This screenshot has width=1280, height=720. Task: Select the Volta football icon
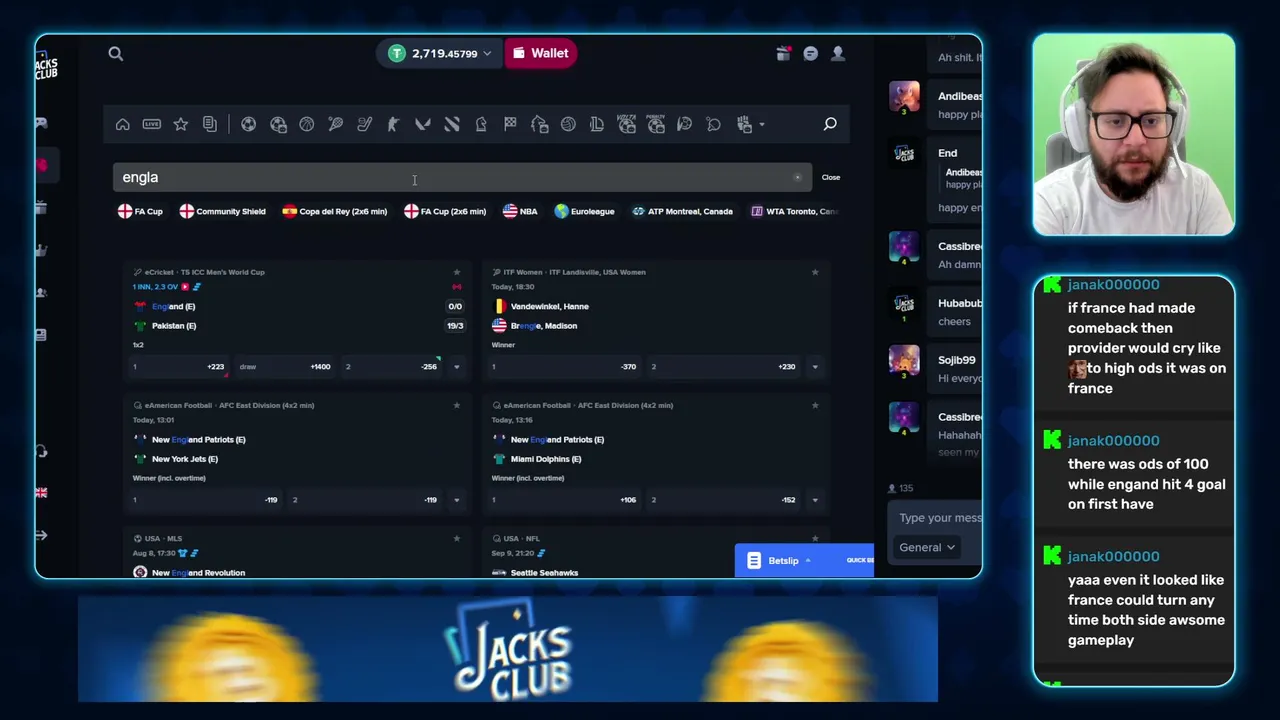click(x=627, y=124)
